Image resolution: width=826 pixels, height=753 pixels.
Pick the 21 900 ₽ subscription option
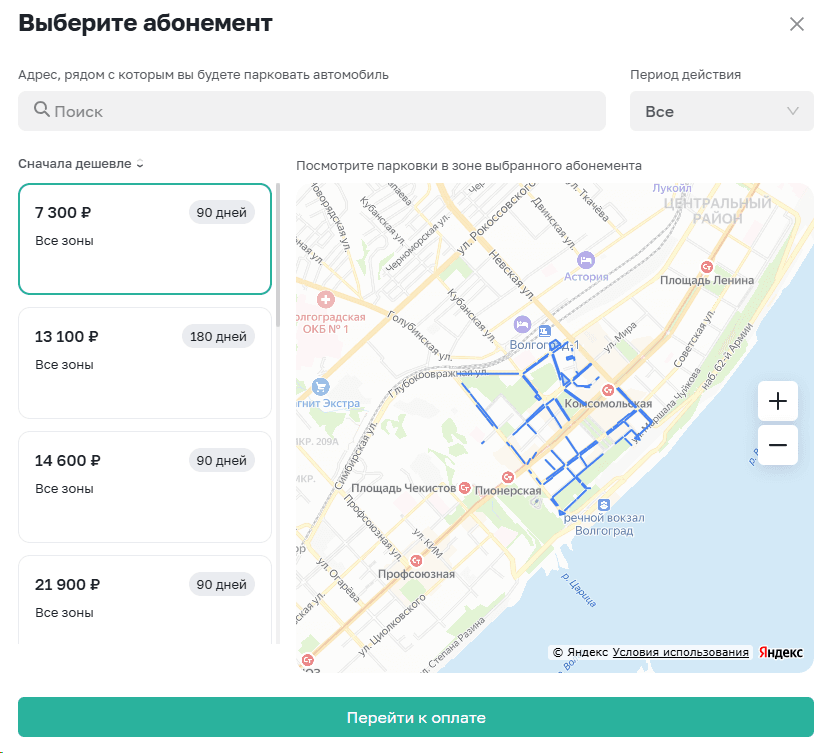pyautogui.click(x=145, y=600)
